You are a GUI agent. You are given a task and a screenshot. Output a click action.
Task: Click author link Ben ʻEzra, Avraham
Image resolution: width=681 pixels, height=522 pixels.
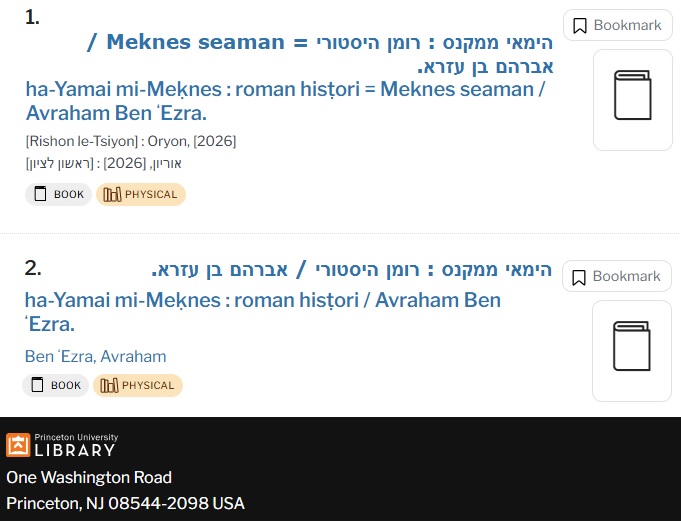click(x=96, y=357)
